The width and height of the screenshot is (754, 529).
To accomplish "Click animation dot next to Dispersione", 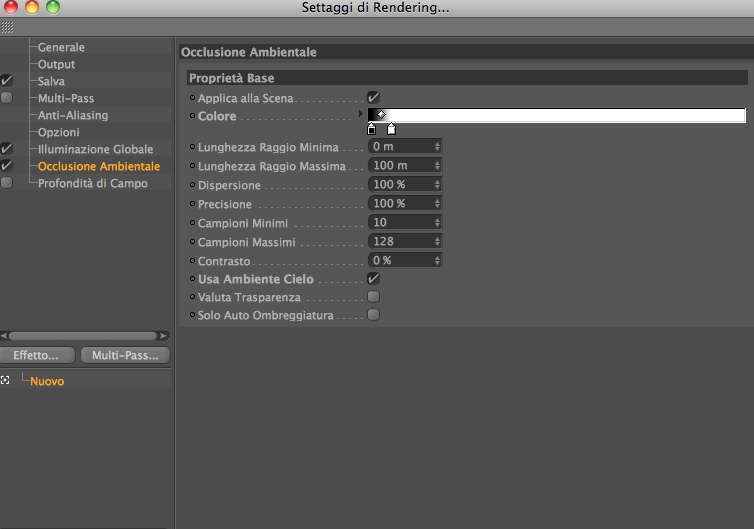I will 192,184.
